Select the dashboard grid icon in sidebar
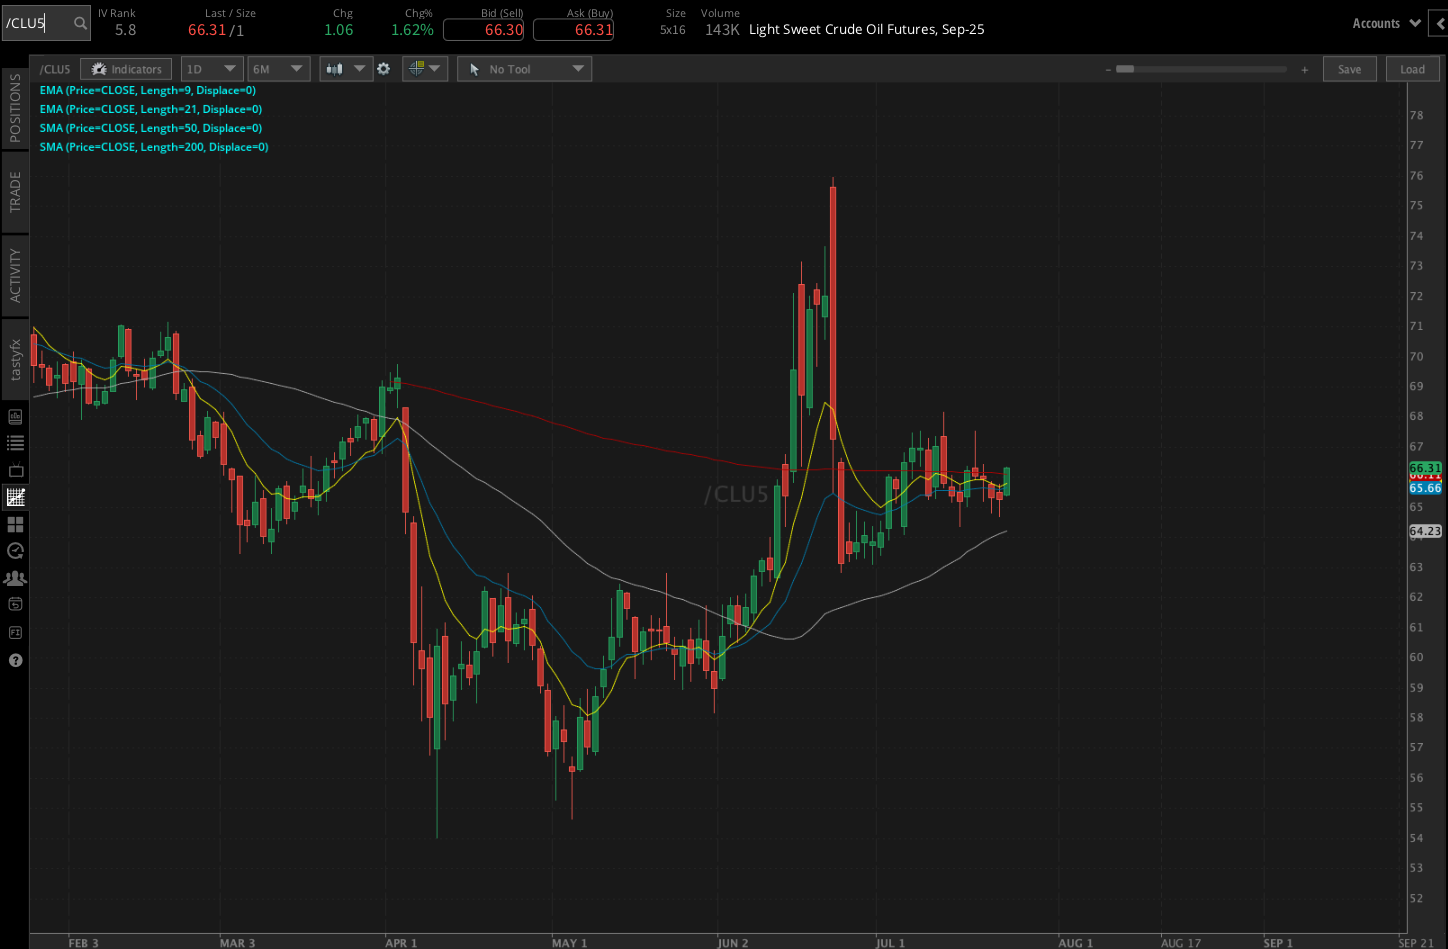Image resolution: width=1448 pixels, height=949 pixels. (x=15, y=524)
